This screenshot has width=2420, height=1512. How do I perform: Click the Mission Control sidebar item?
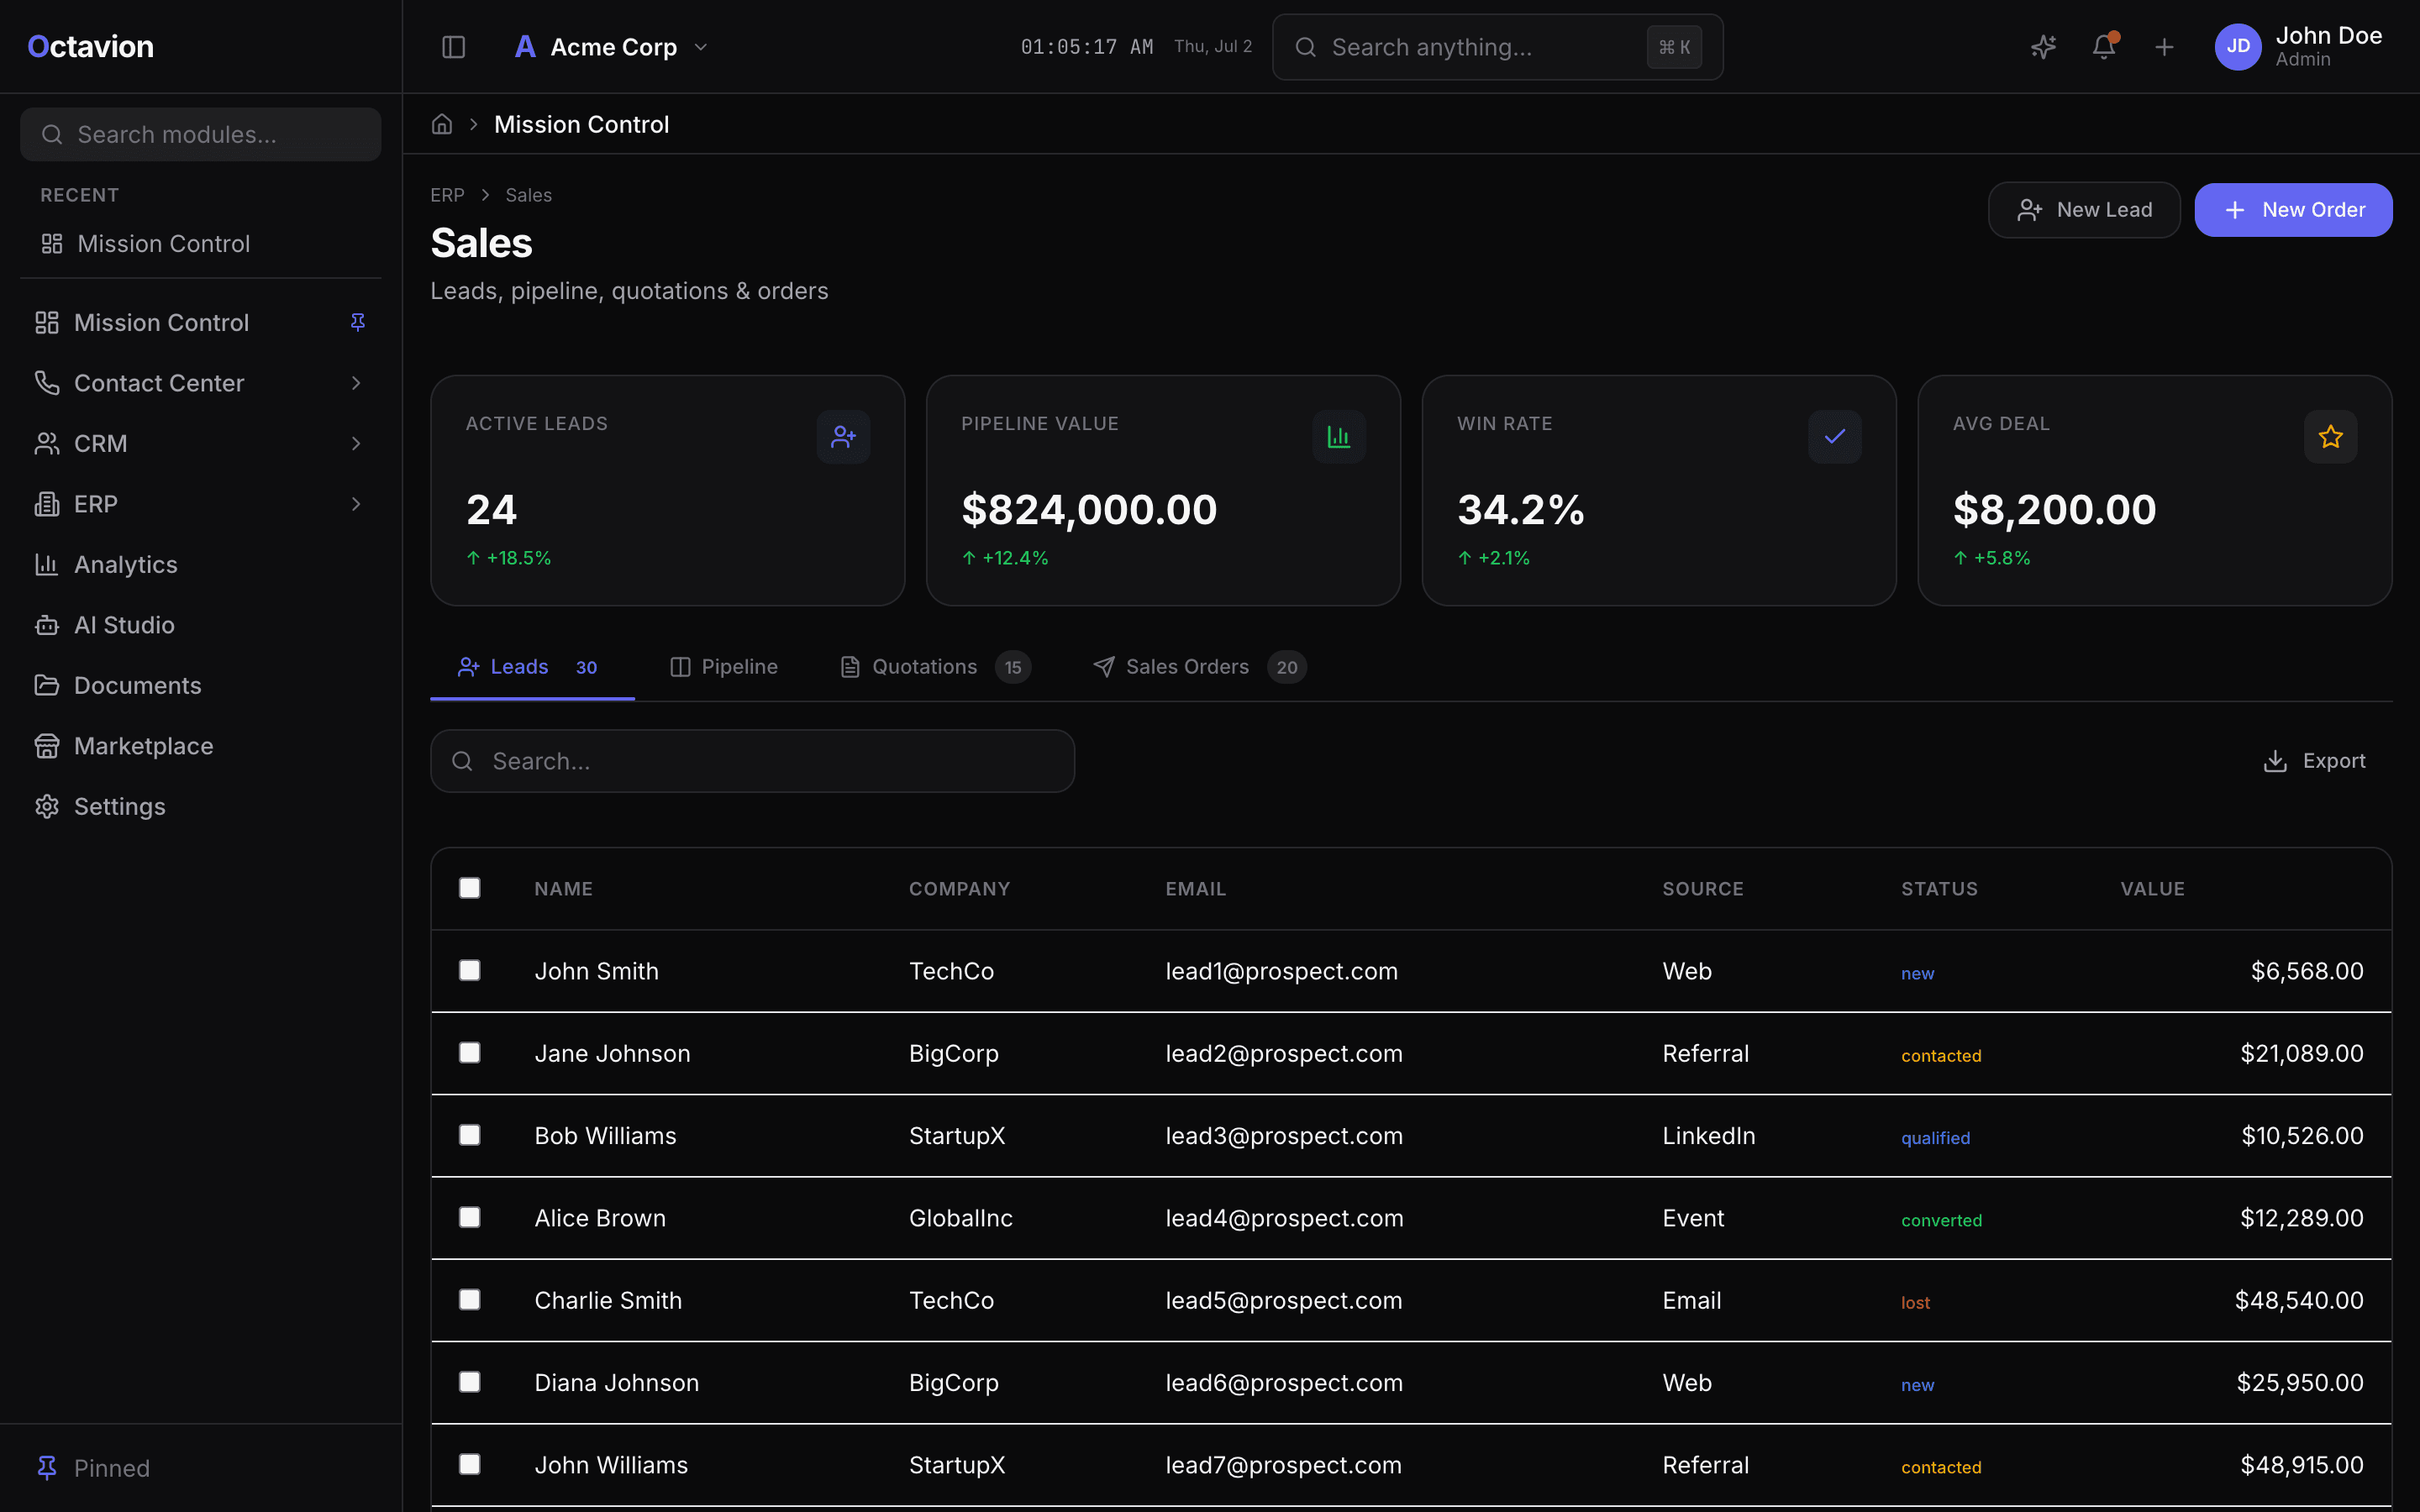tap(200, 322)
